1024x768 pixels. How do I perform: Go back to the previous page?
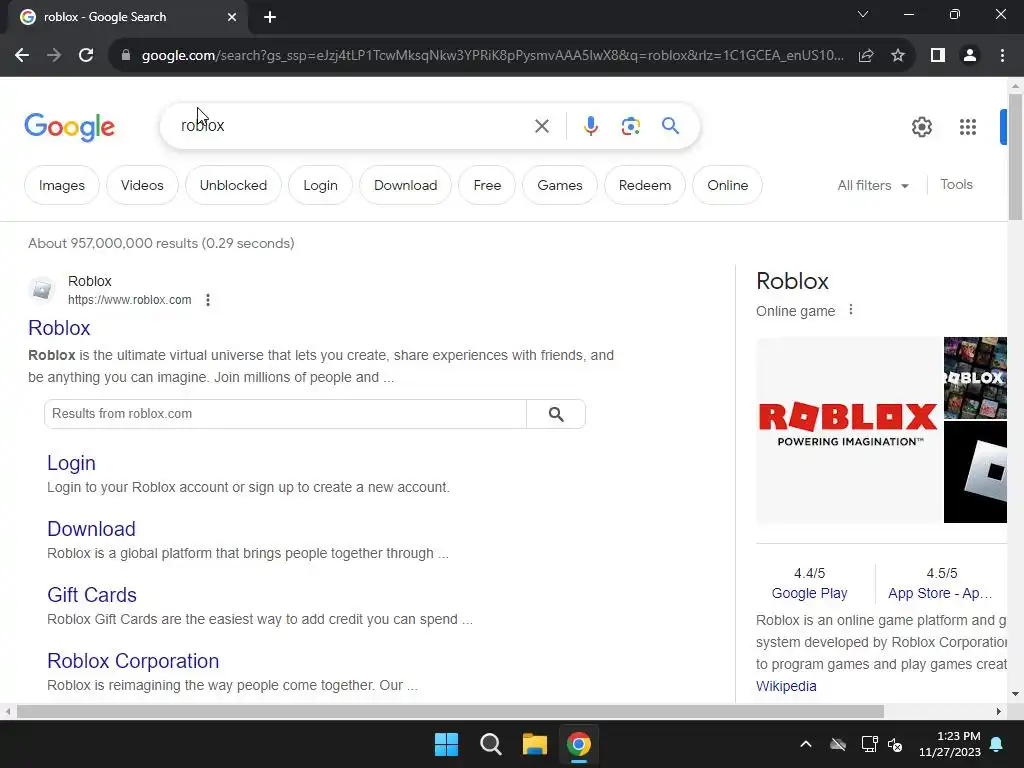coord(22,56)
